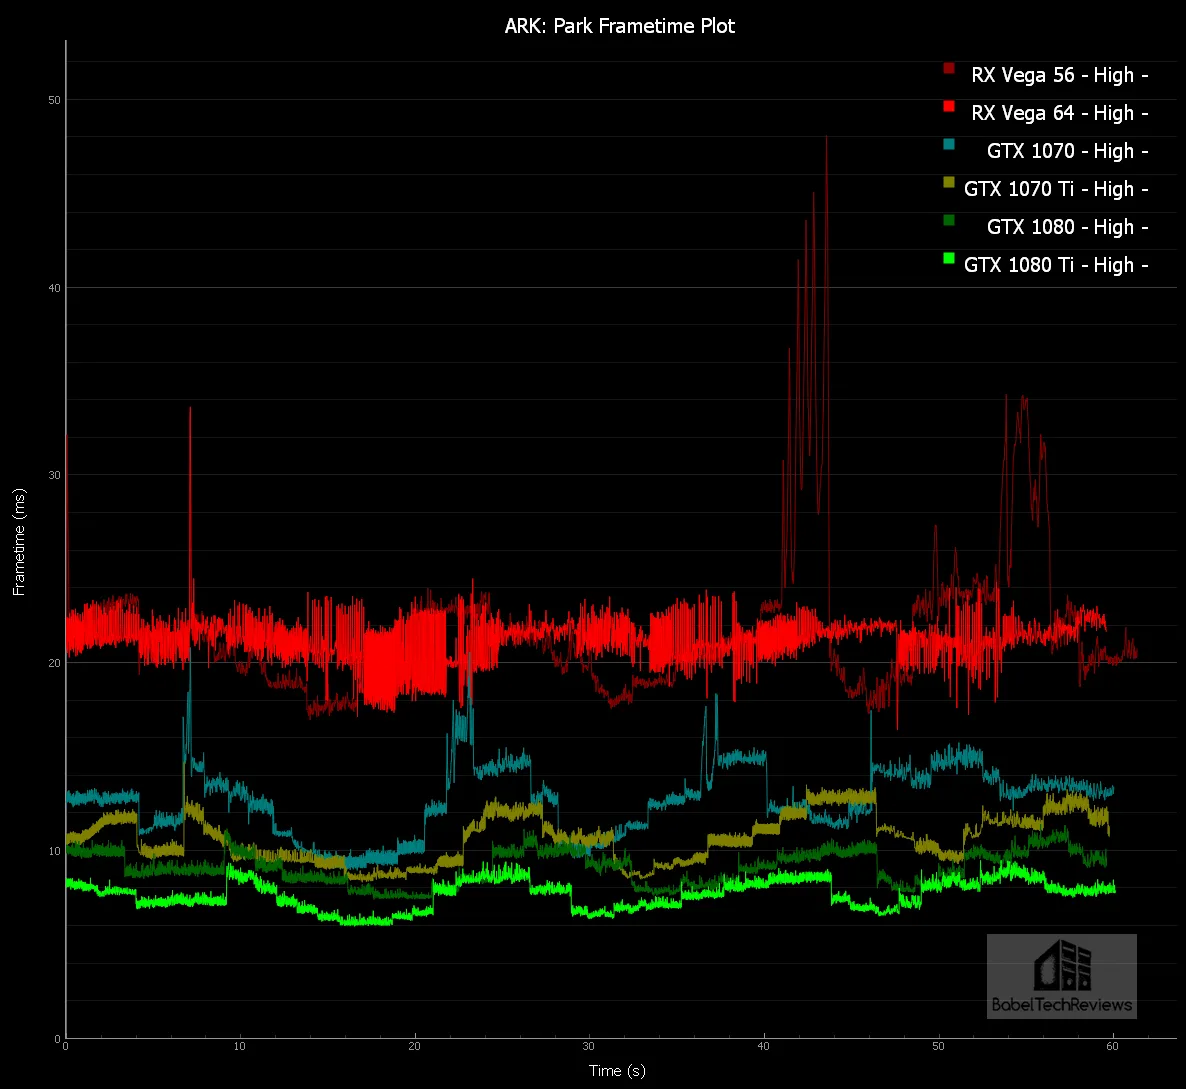Click the 'Frametime (ms)' y-axis label
Viewport: 1186px width, 1089px height.
coord(19,541)
